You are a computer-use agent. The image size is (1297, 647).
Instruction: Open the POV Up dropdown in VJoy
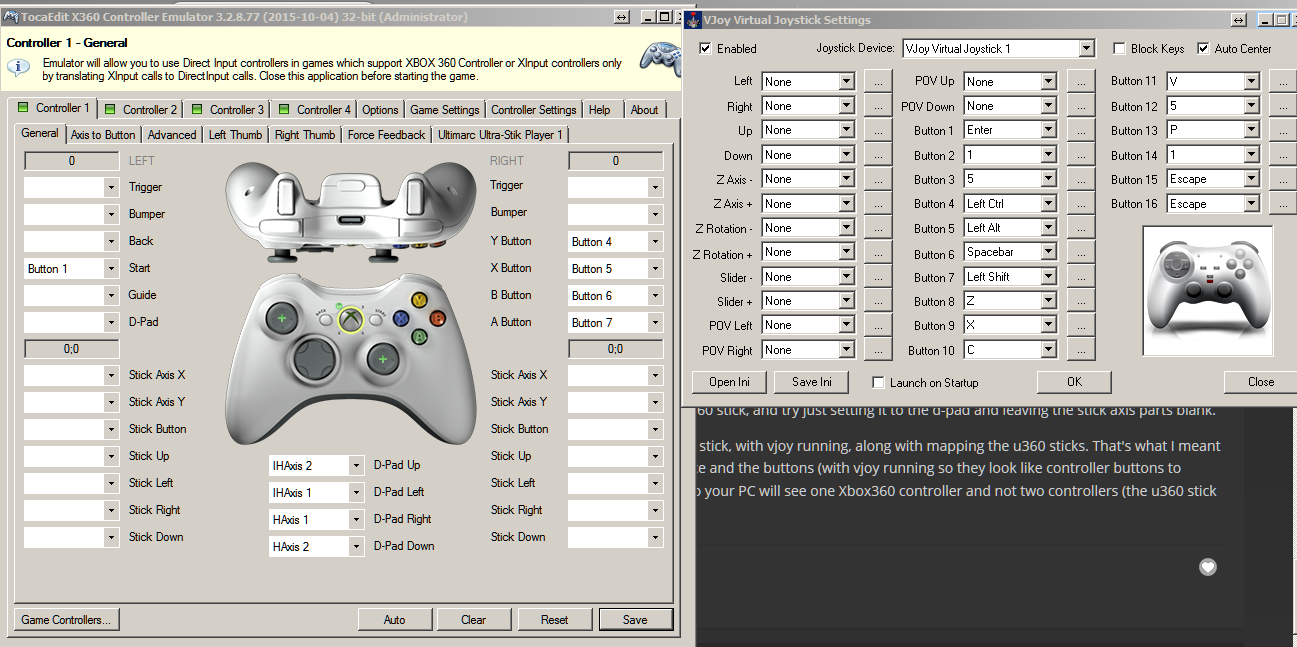coord(1049,81)
